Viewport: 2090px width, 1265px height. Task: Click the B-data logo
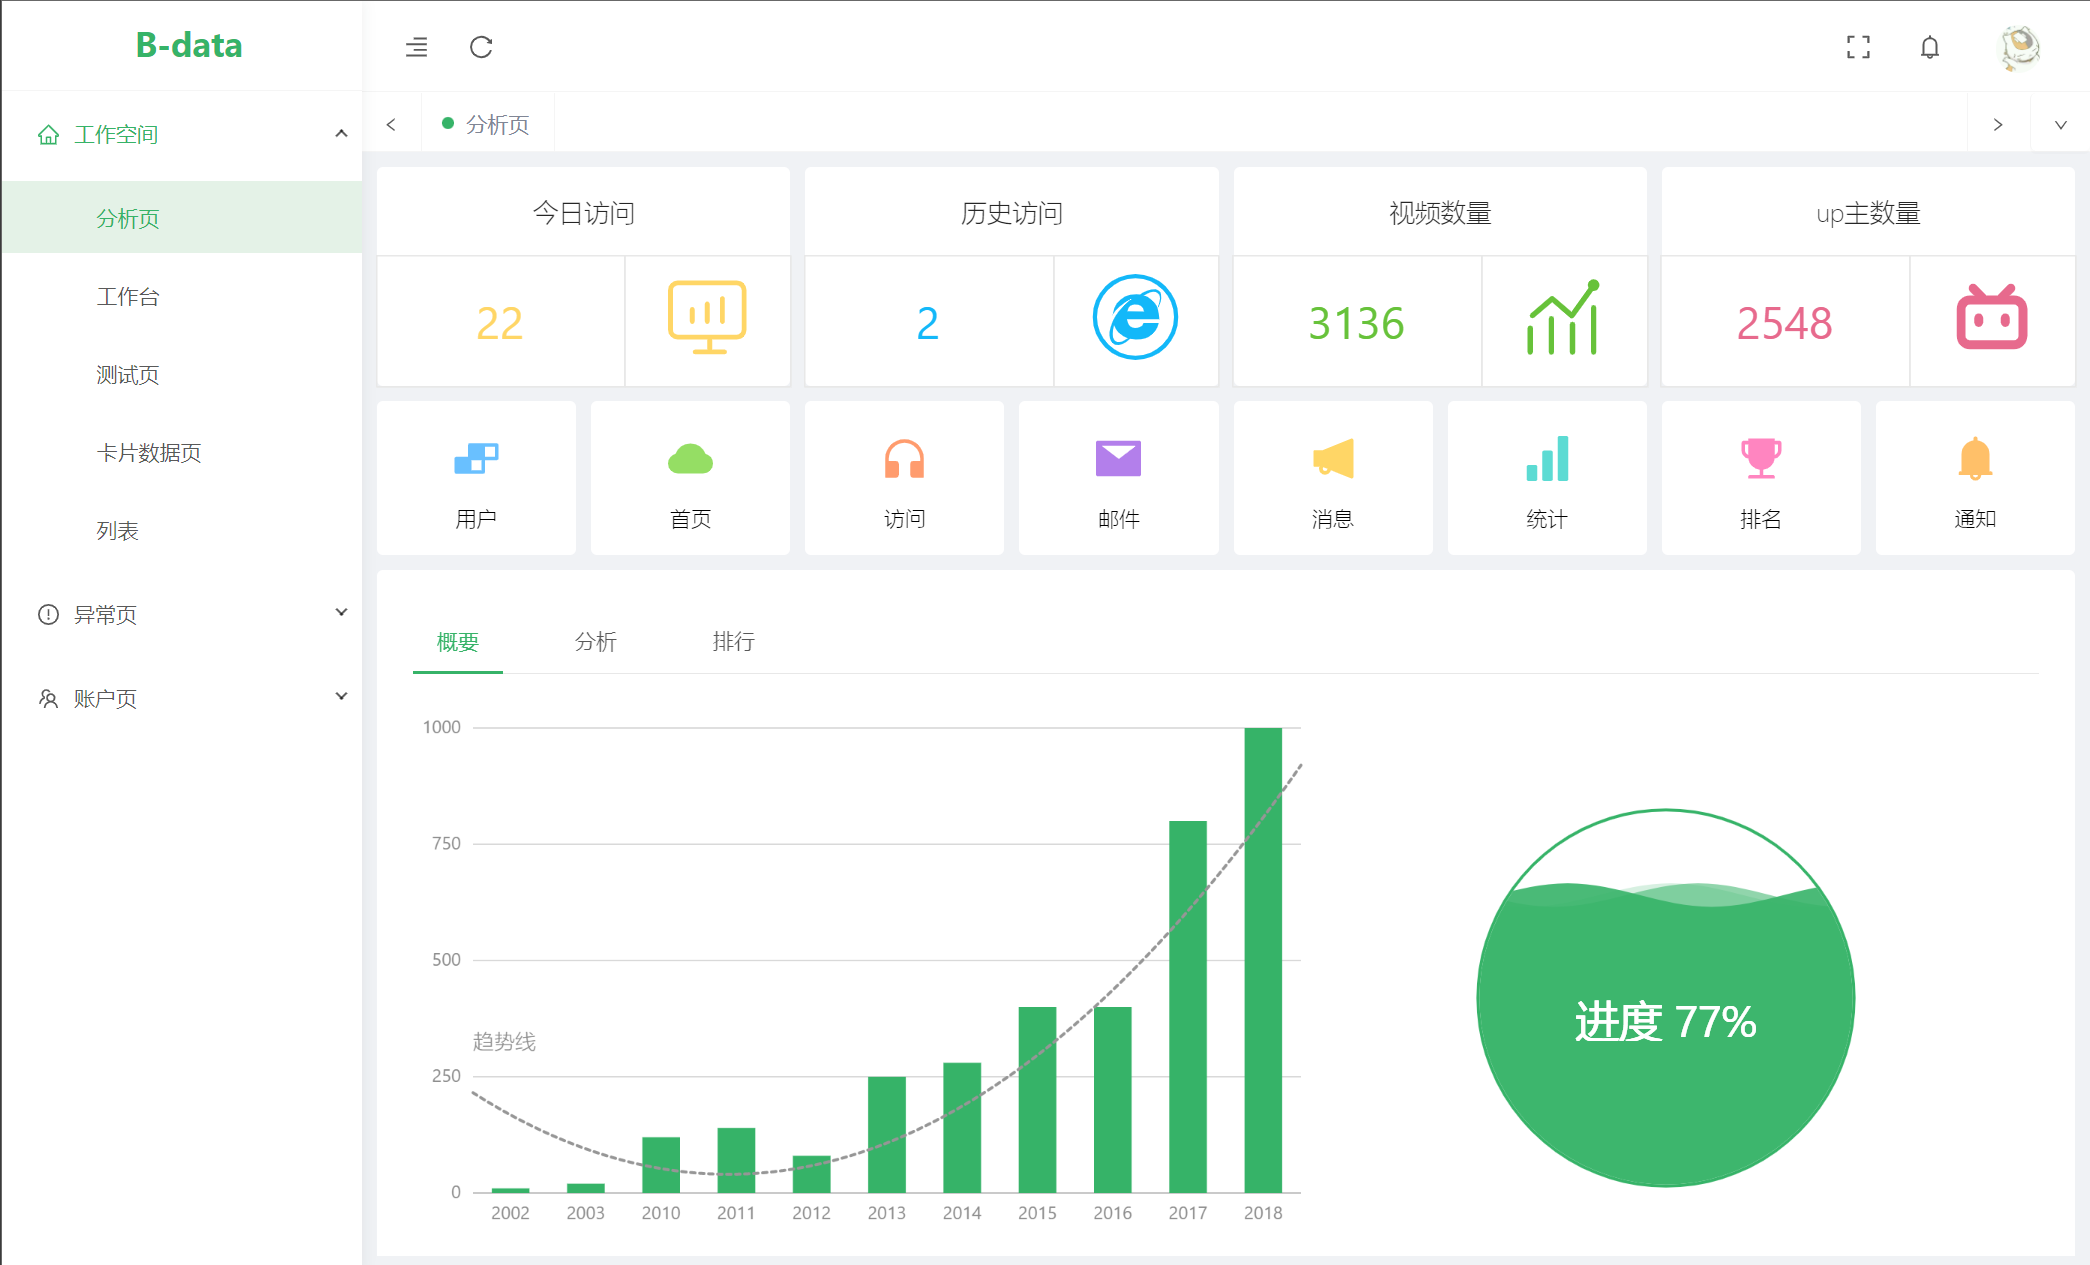tap(189, 45)
